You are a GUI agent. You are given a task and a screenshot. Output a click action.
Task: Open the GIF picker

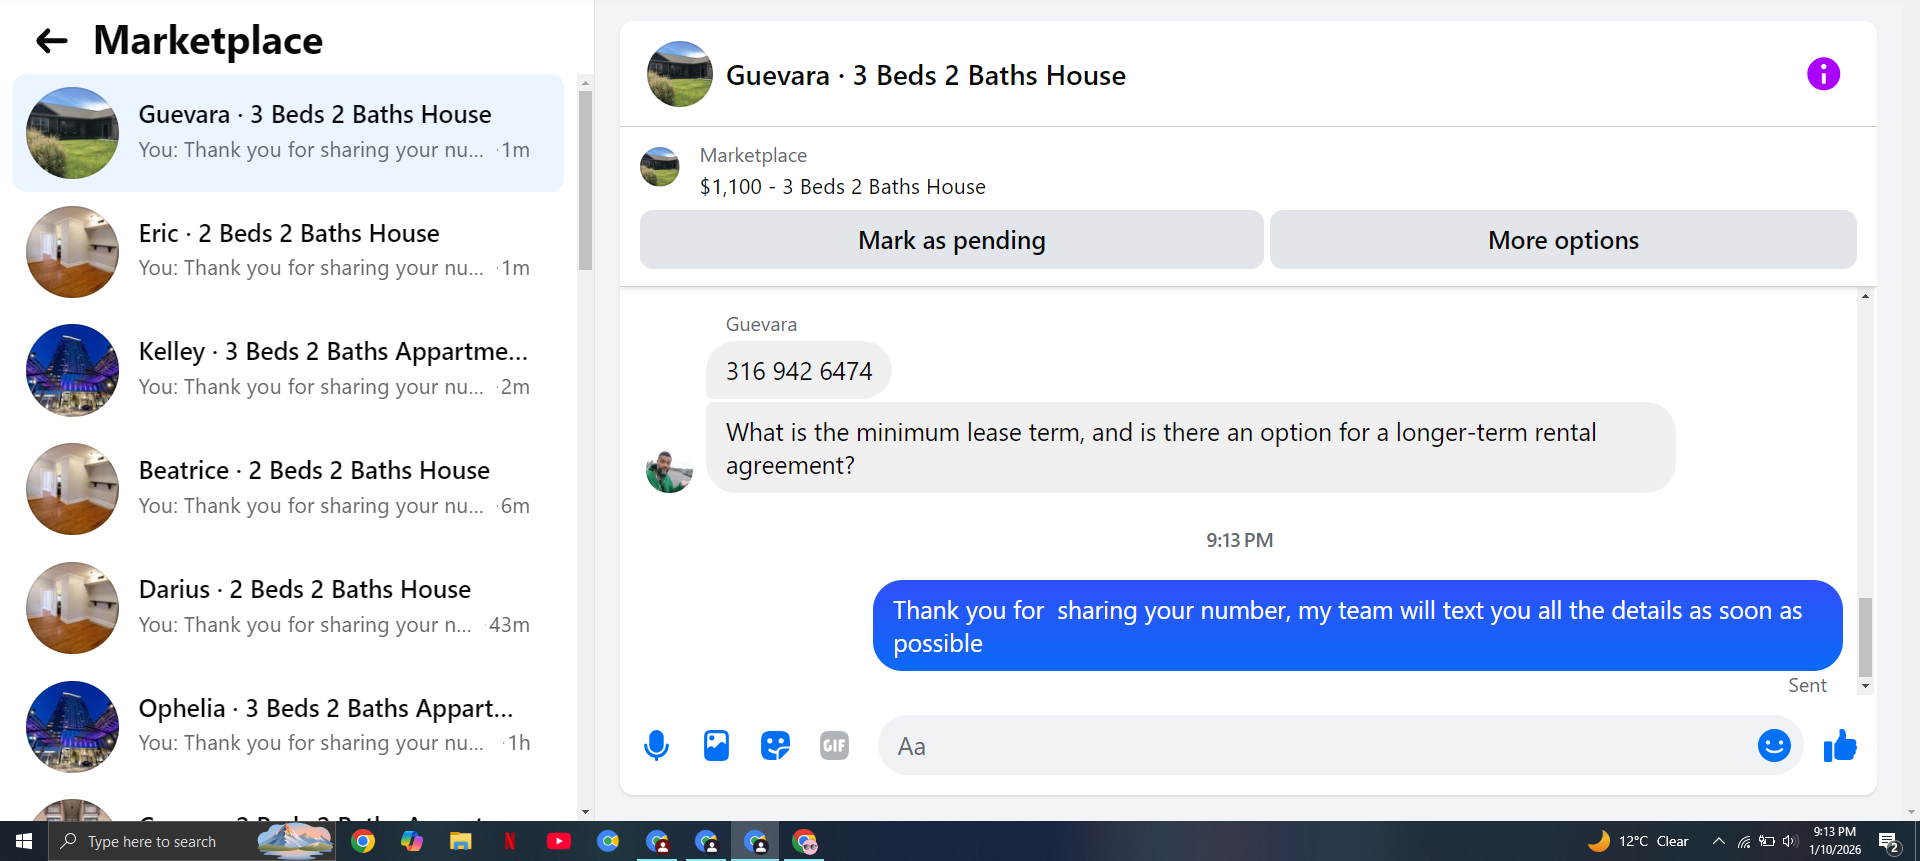tap(834, 745)
